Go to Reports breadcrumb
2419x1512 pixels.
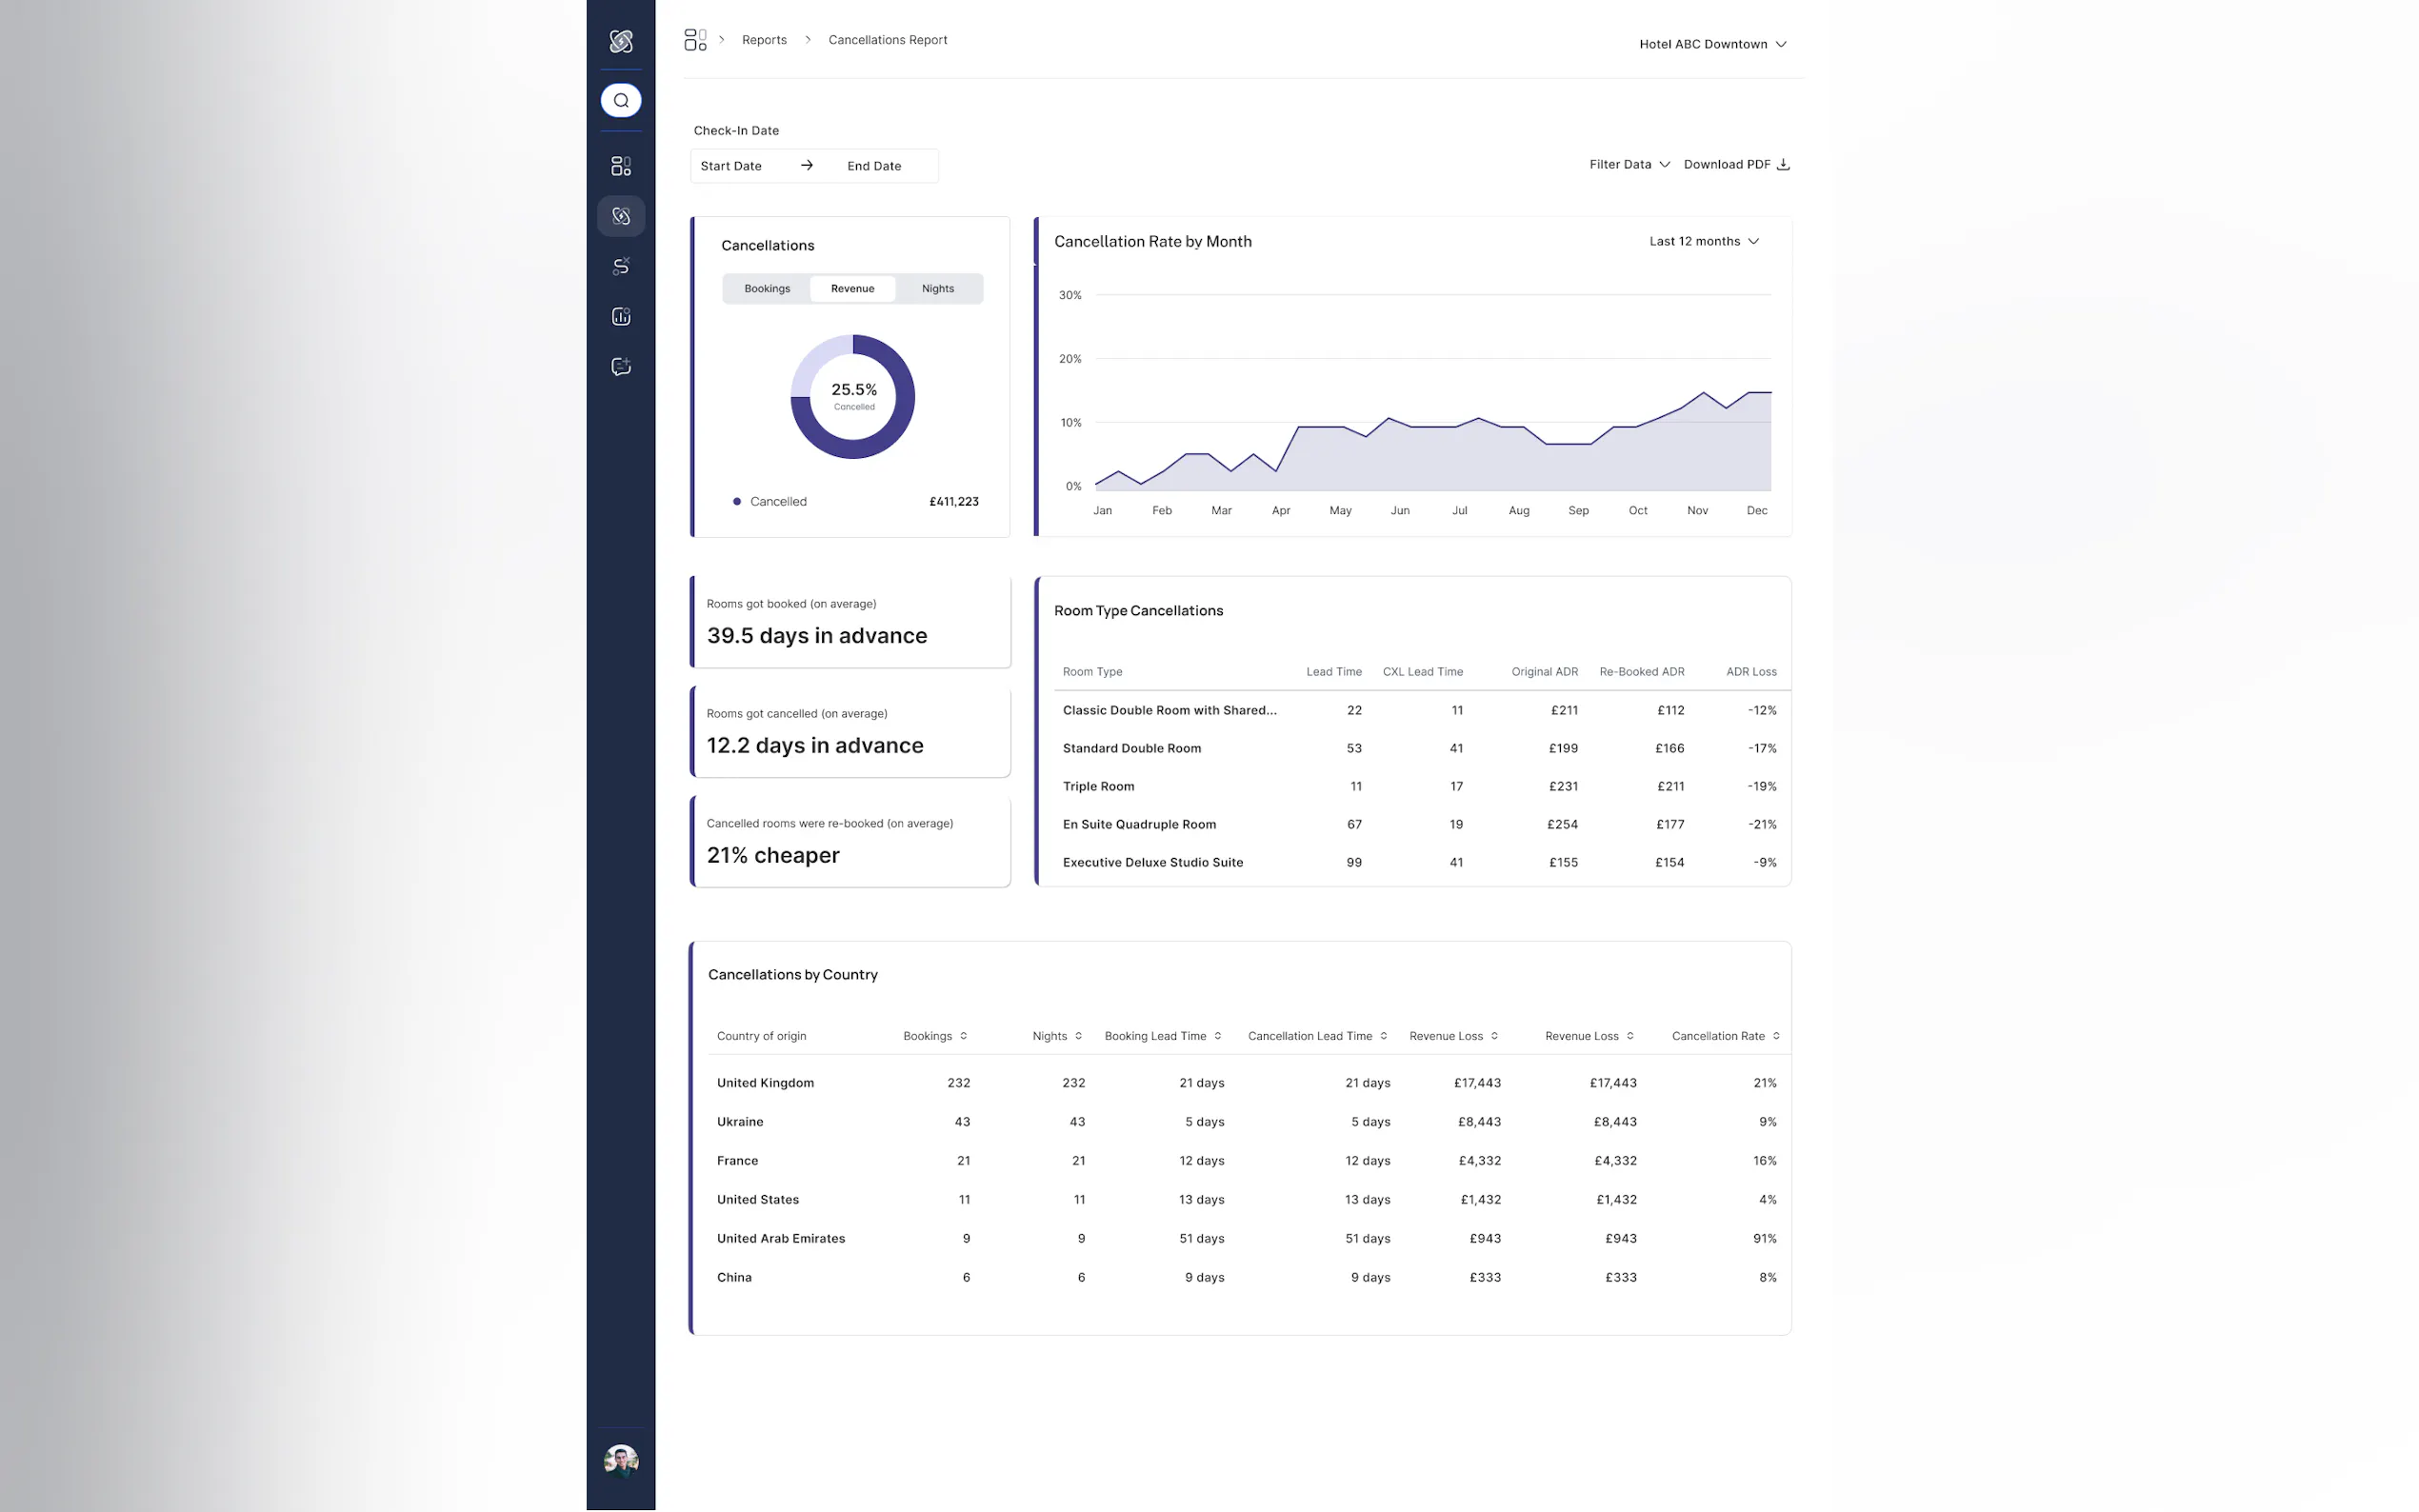click(x=764, y=40)
